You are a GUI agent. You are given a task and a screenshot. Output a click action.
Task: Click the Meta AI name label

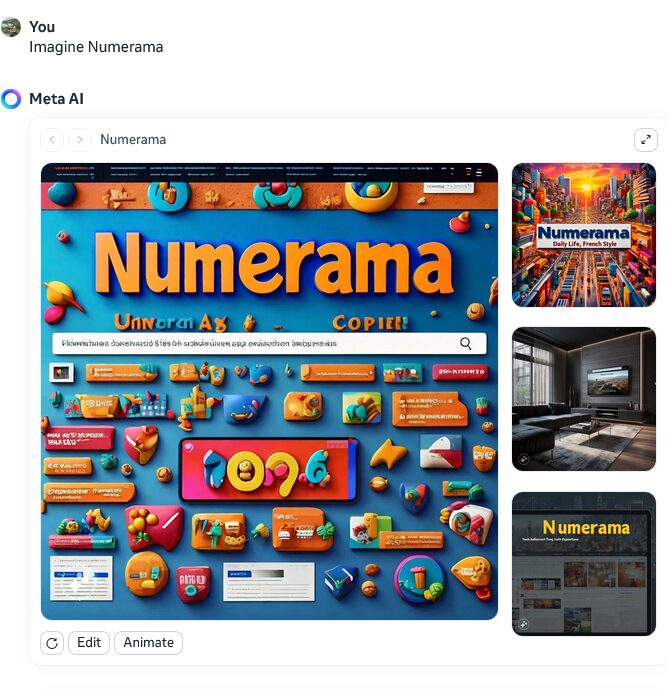[56, 99]
